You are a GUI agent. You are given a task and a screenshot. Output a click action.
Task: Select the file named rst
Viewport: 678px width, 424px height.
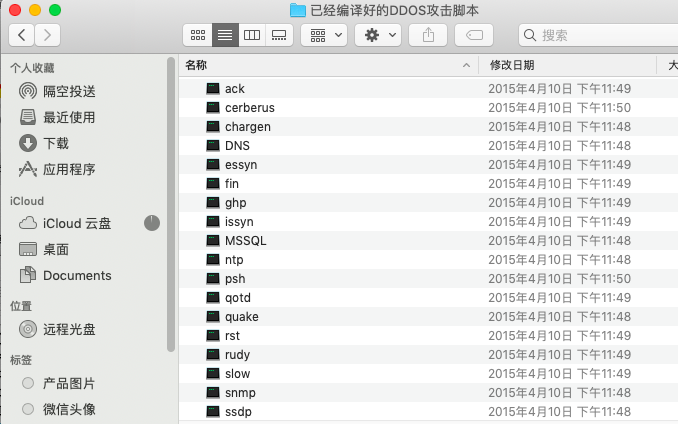[x=232, y=336]
